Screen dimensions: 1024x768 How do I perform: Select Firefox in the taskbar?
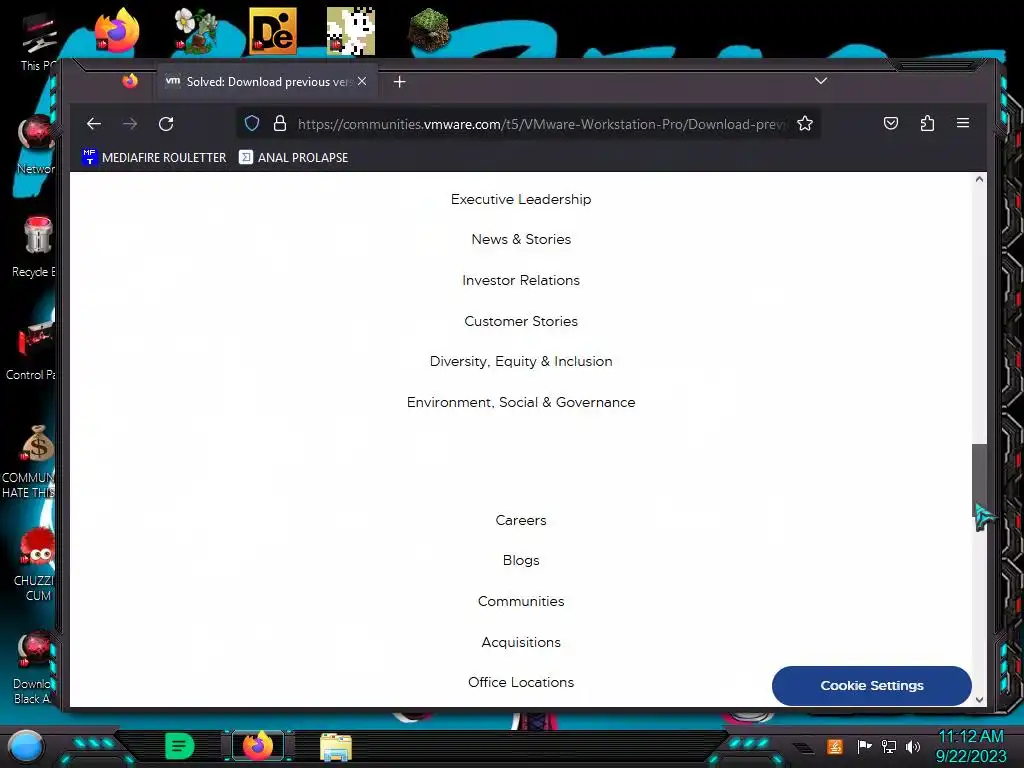(x=258, y=746)
